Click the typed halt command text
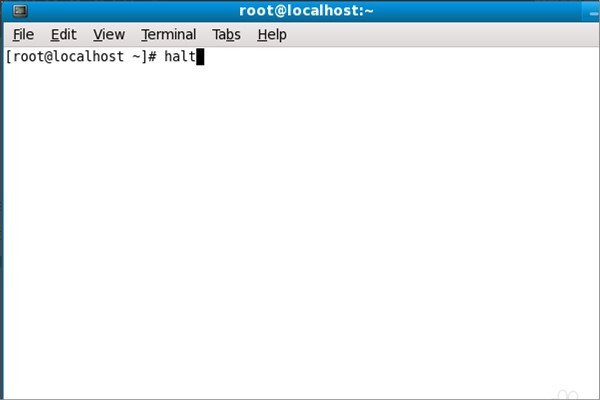 [x=180, y=57]
